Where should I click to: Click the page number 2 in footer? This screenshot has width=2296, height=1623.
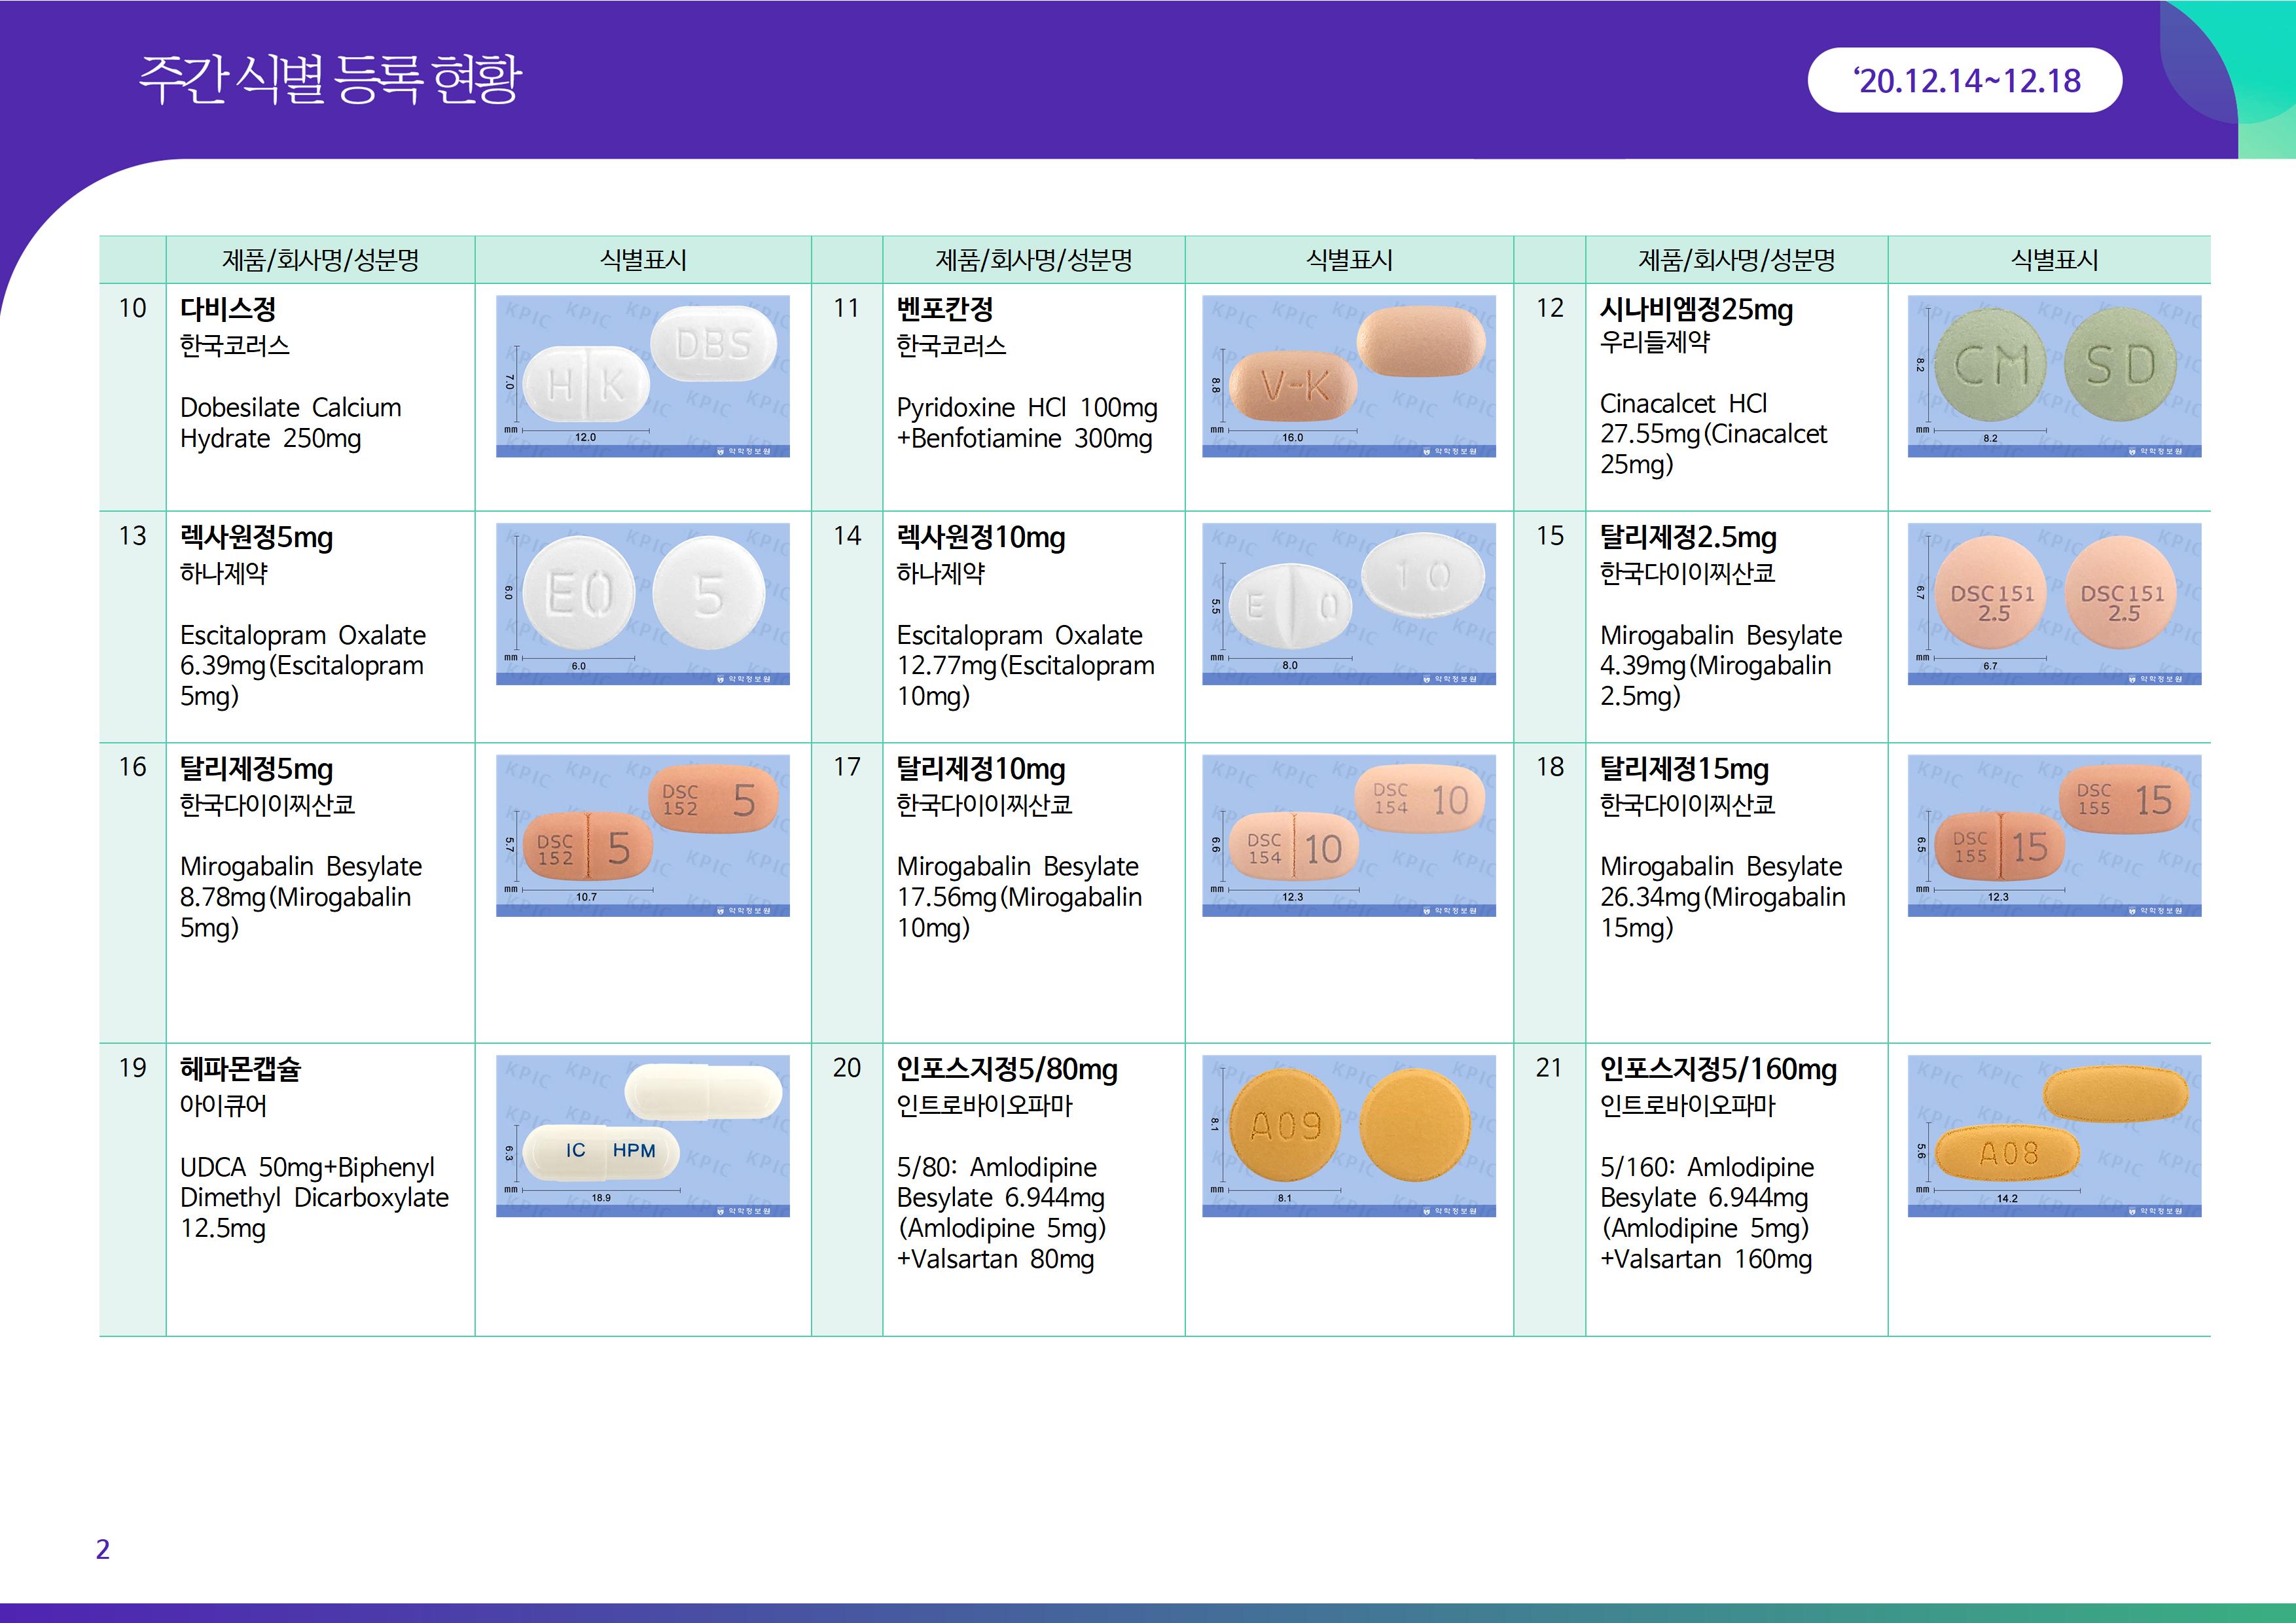[102, 1549]
